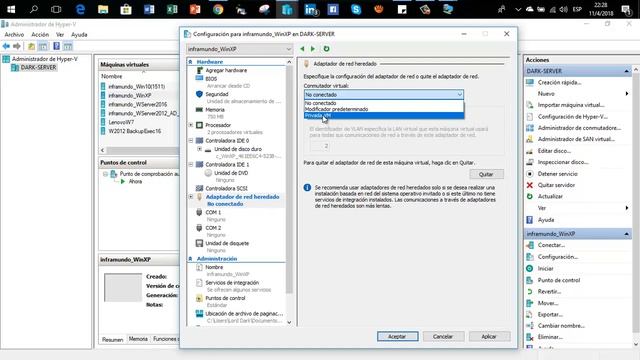640x360 pixels.
Task: Open the Ayuda menu in menu bar
Action: click(79, 35)
